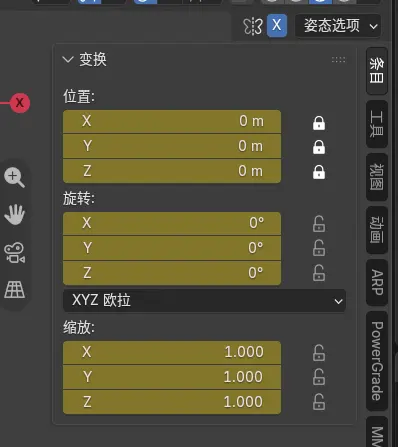The width and height of the screenshot is (398, 447).
Task: Lock rotation Y axis
Action: click(319, 248)
